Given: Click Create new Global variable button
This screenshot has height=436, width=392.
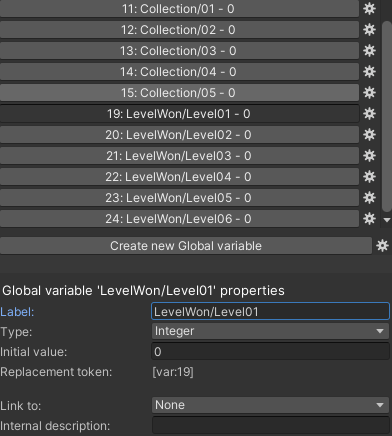Looking at the screenshot, I should [x=186, y=246].
